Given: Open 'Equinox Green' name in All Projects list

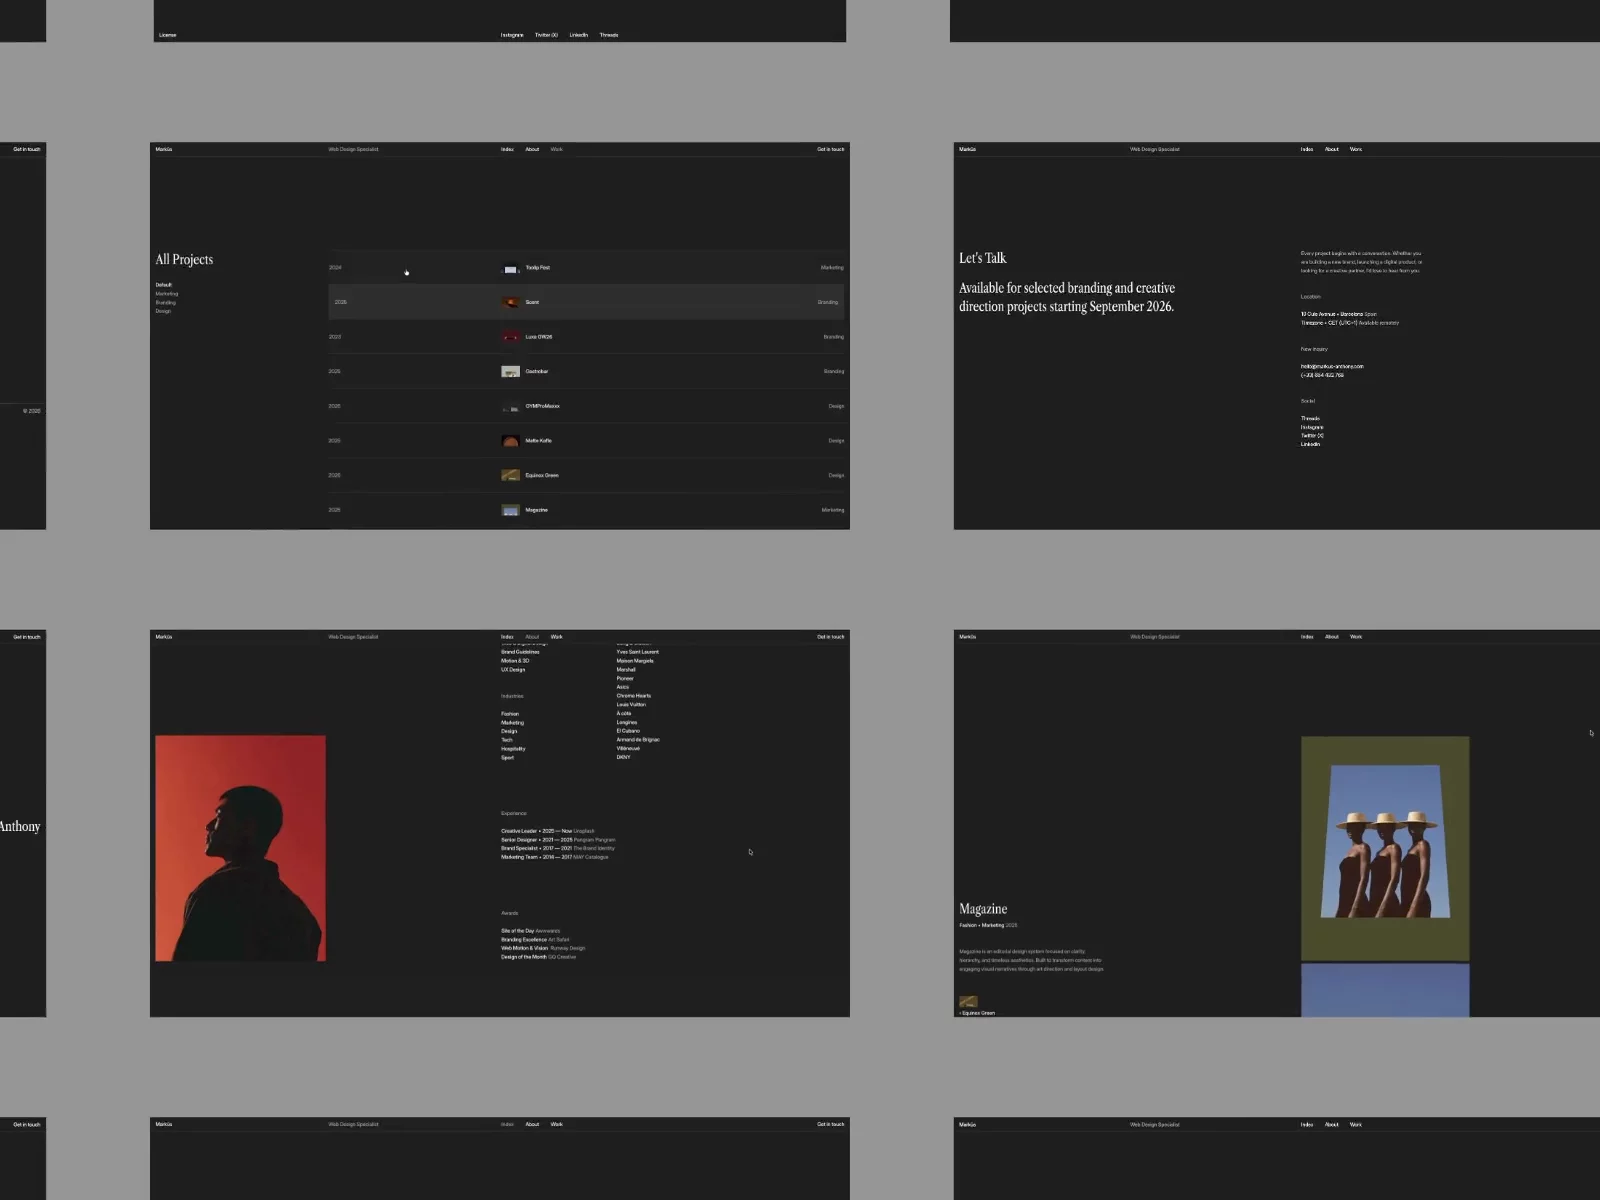Looking at the screenshot, I should [x=542, y=475].
